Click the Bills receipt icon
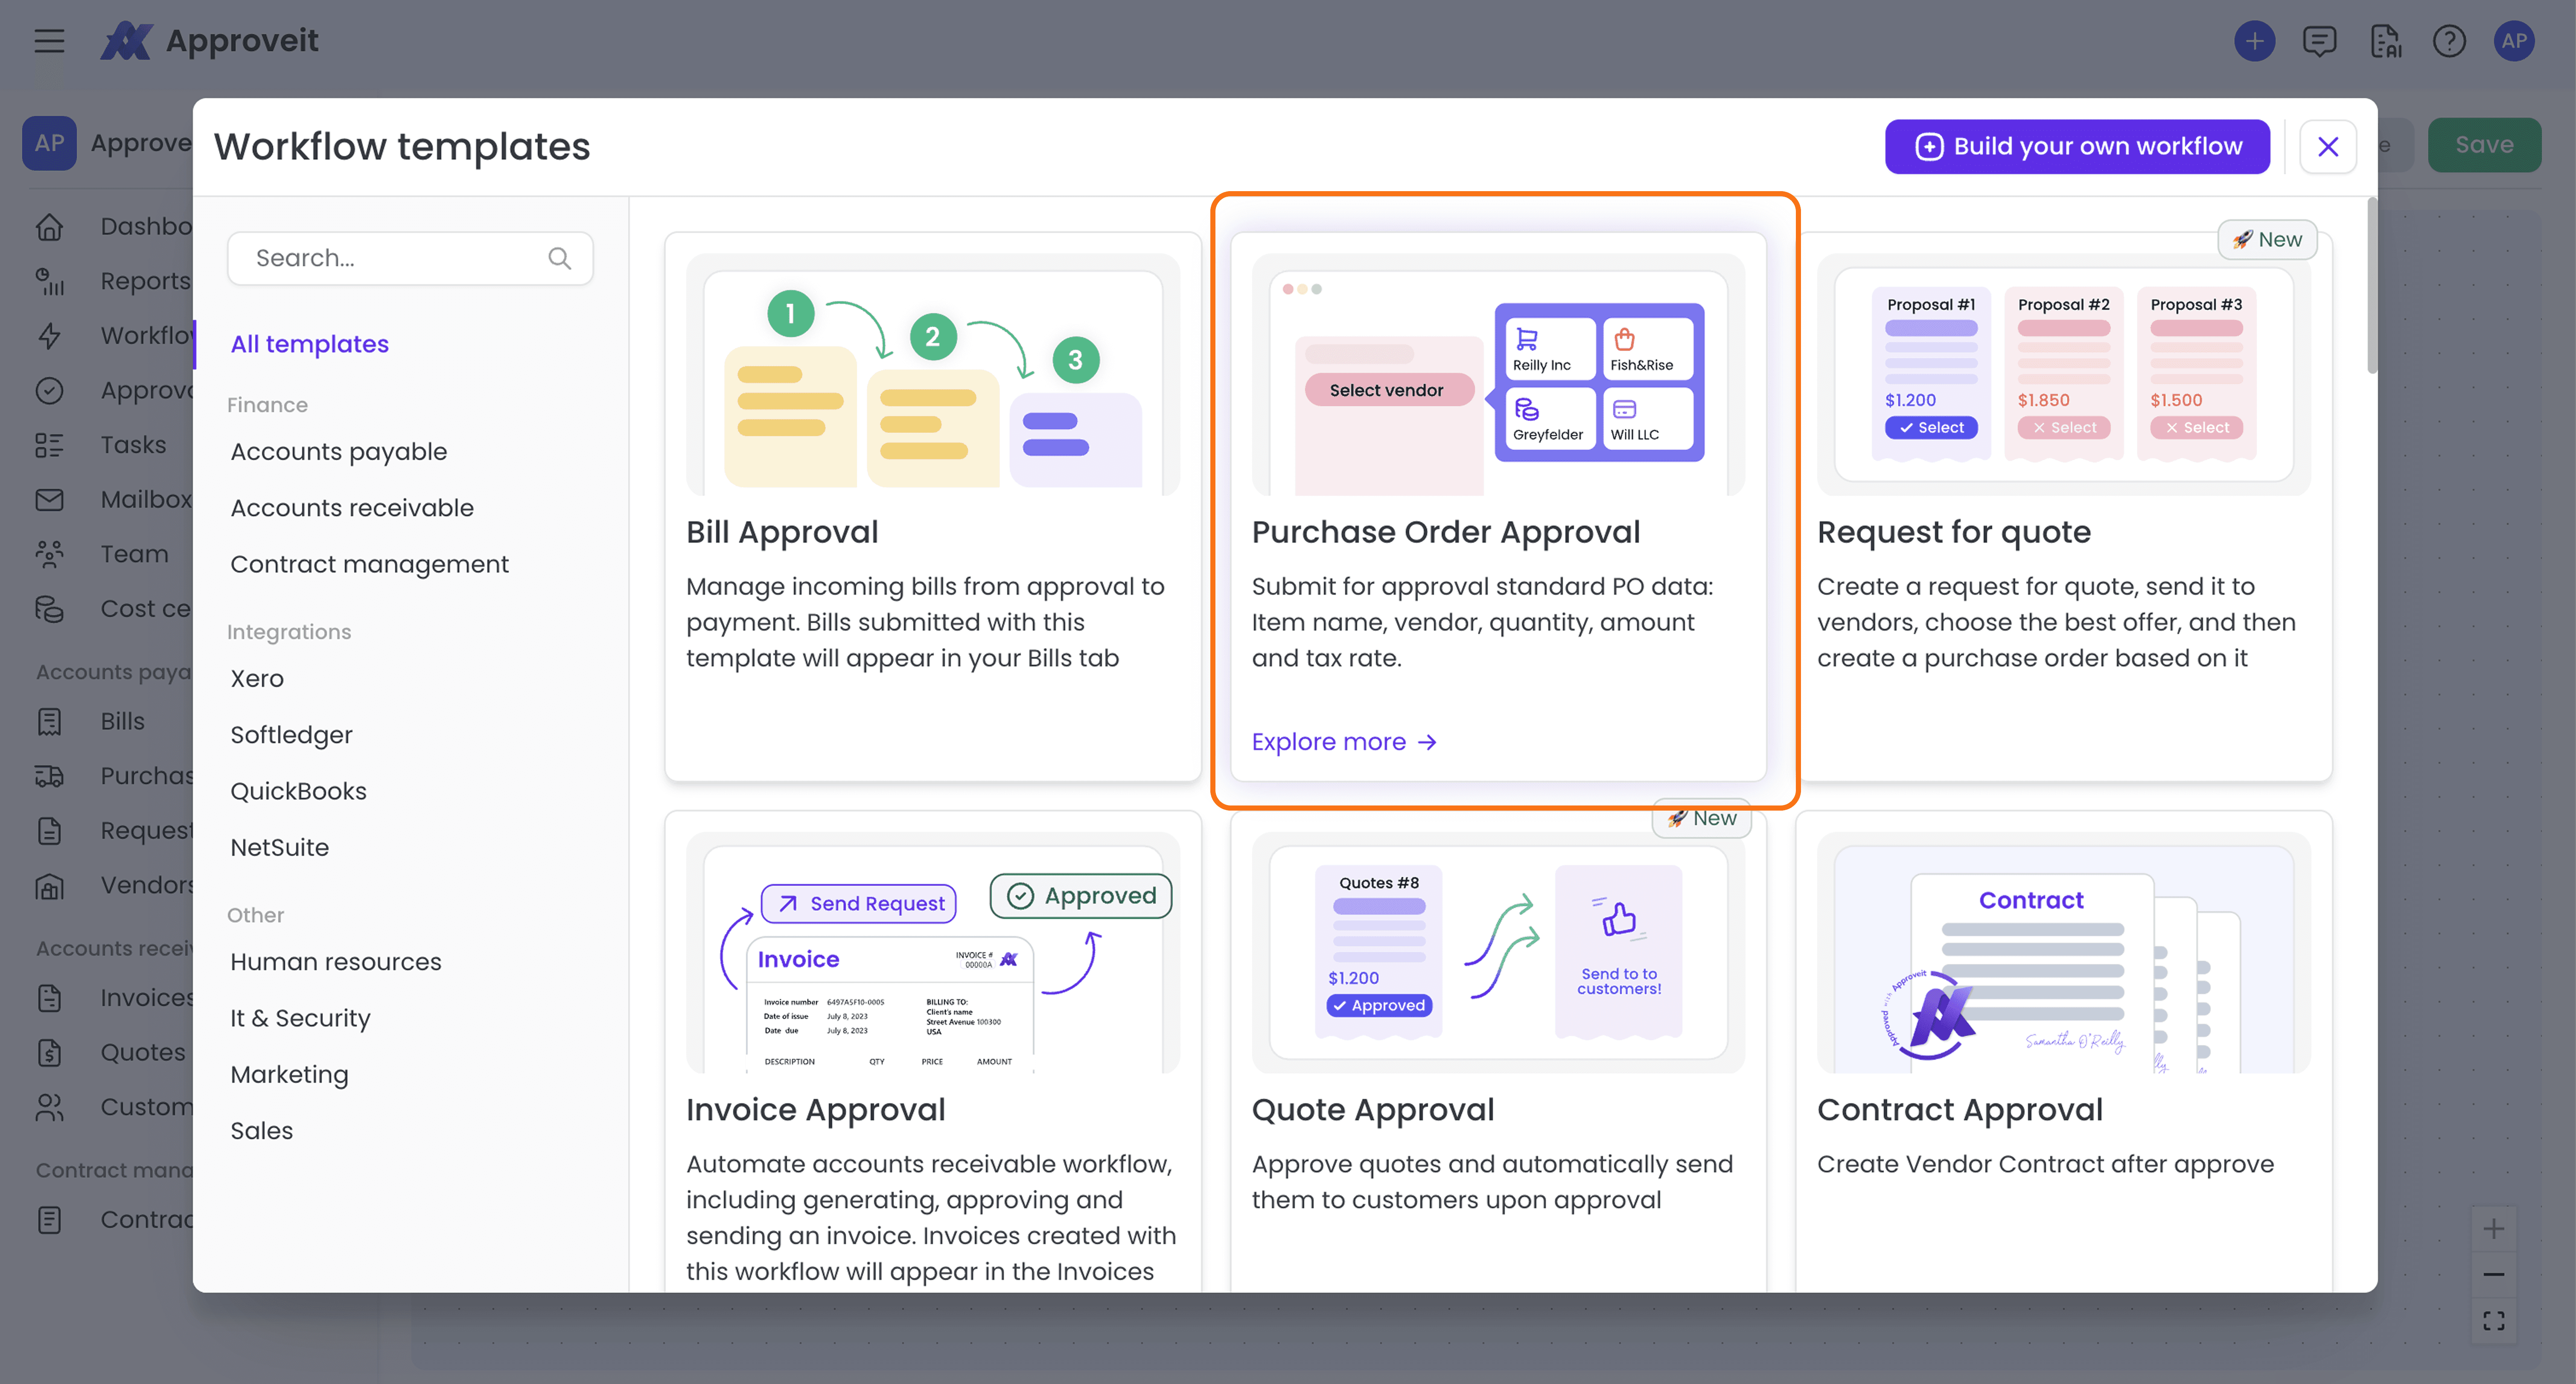 point(49,721)
